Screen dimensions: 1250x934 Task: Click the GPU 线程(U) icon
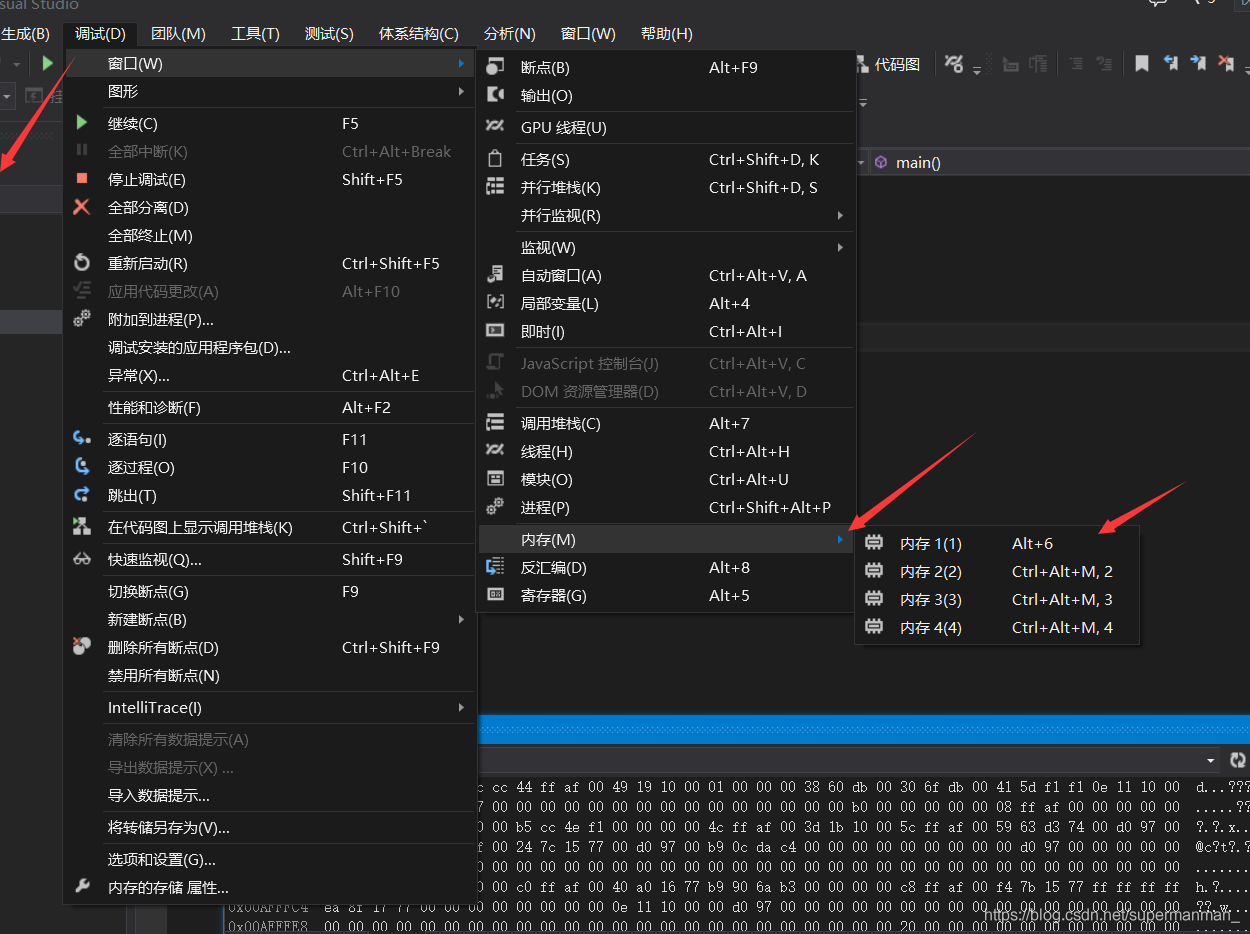tap(495, 127)
